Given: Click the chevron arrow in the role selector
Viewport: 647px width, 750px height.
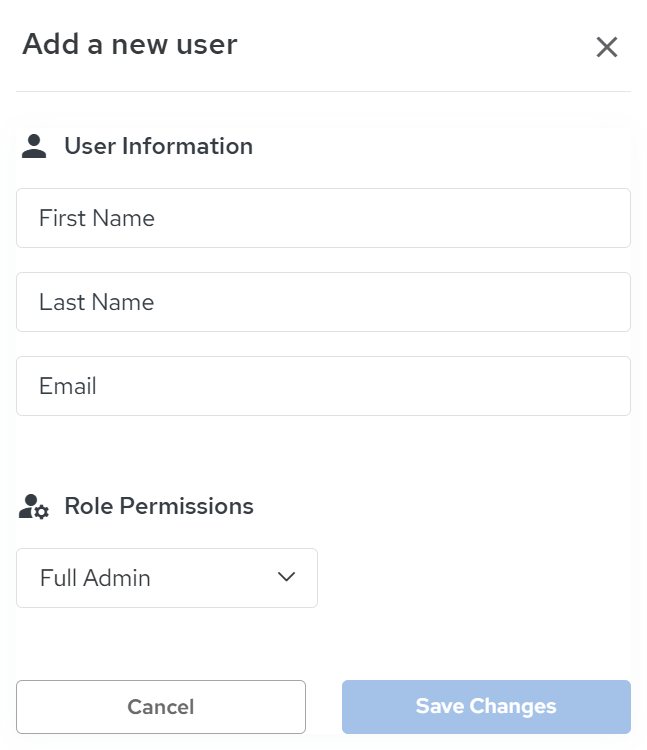Looking at the screenshot, I should (x=286, y=577).
